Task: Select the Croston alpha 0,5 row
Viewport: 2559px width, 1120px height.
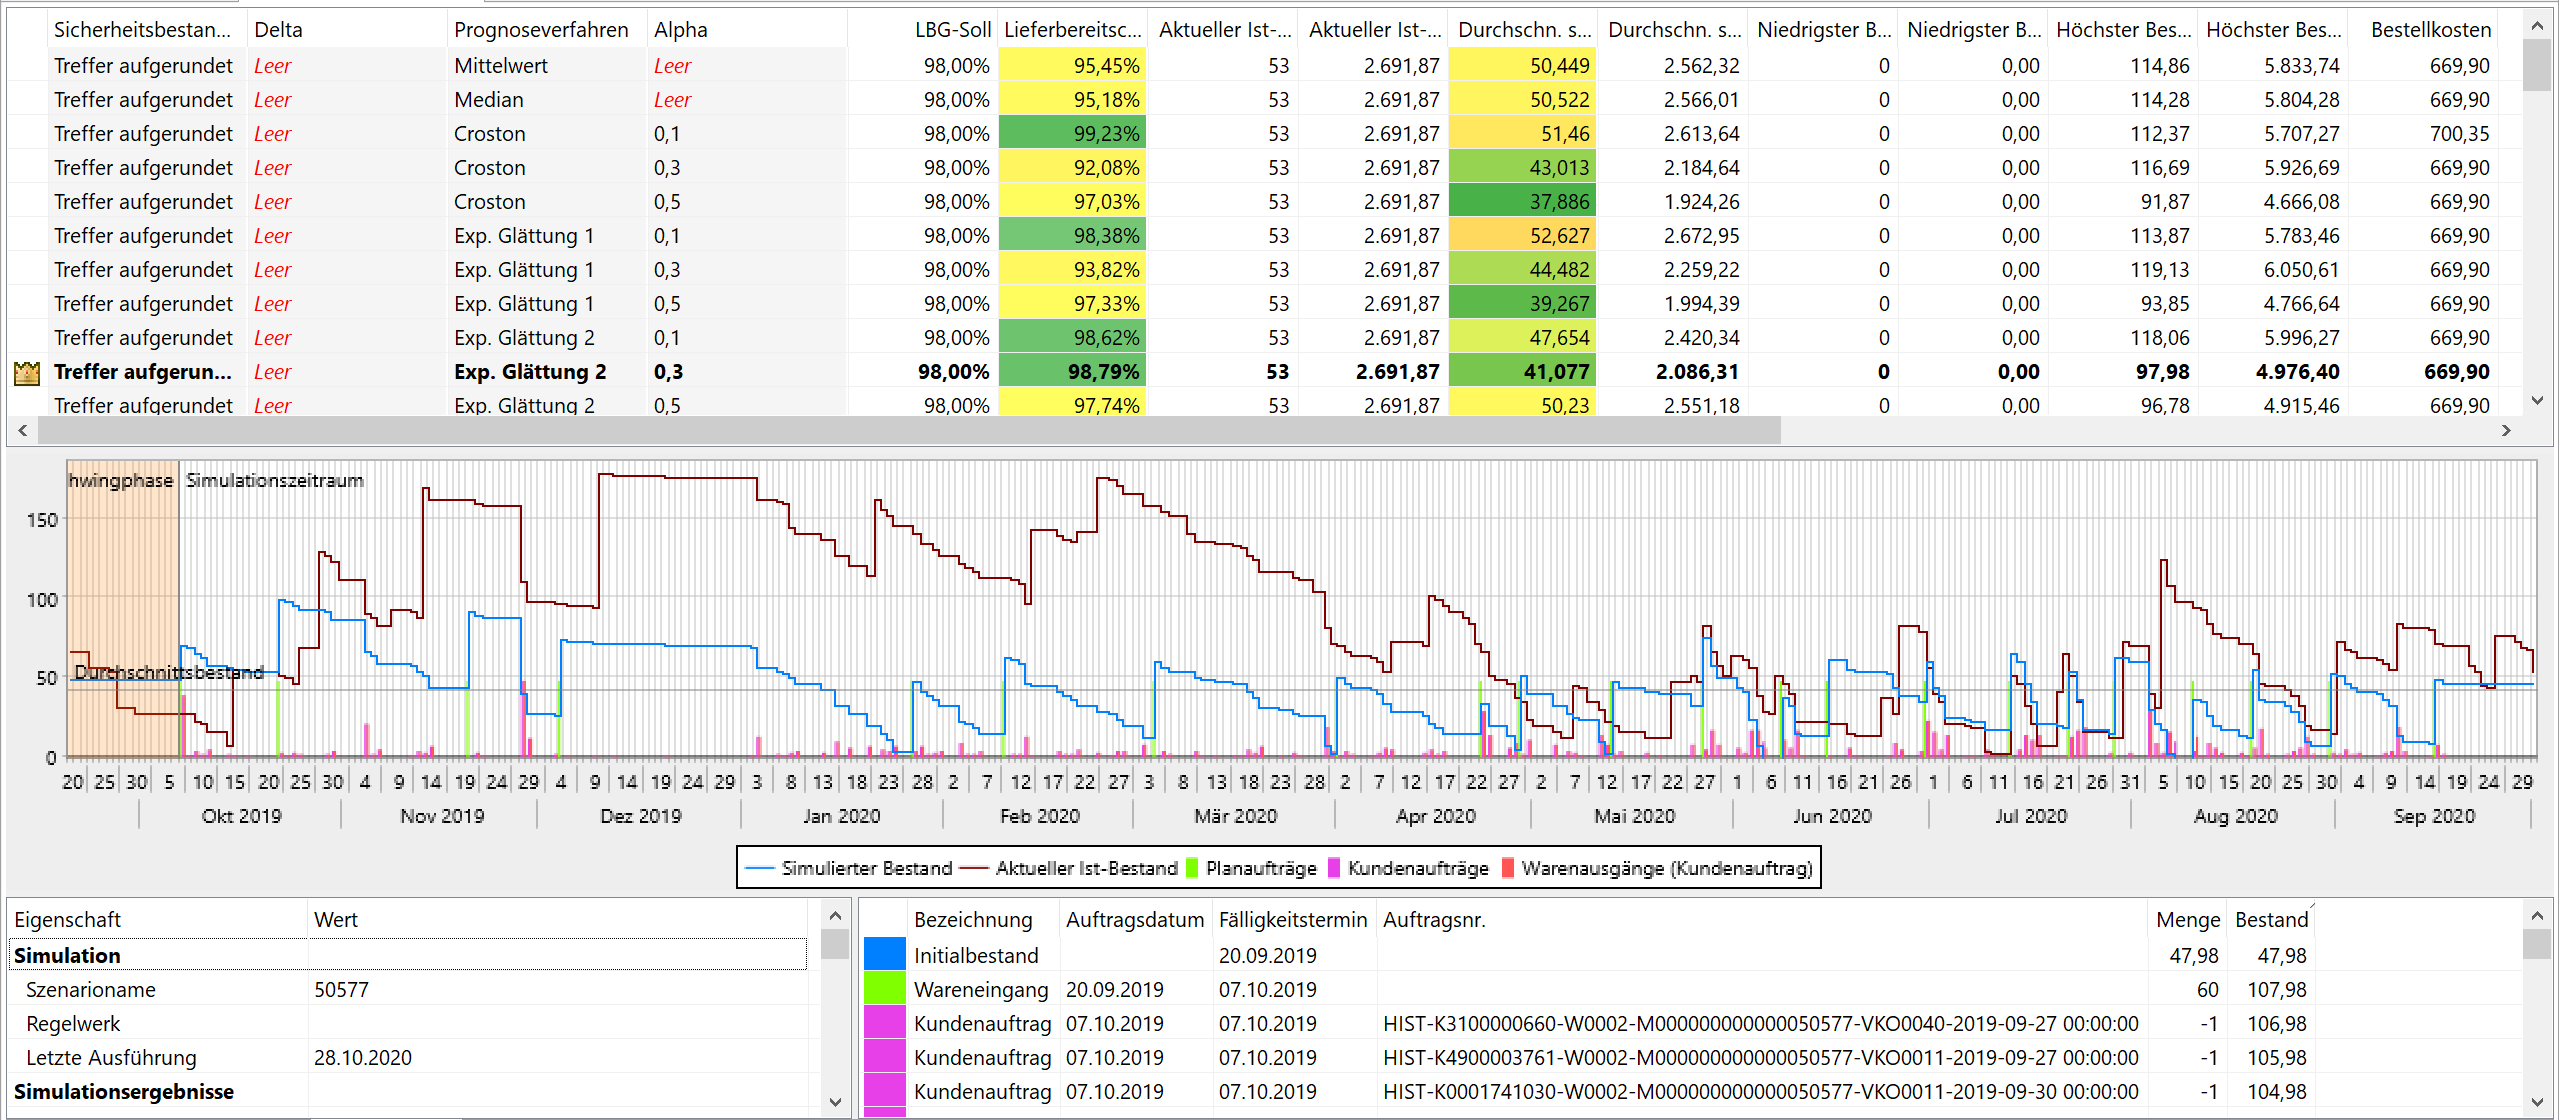Action: (x=489, y=202)
